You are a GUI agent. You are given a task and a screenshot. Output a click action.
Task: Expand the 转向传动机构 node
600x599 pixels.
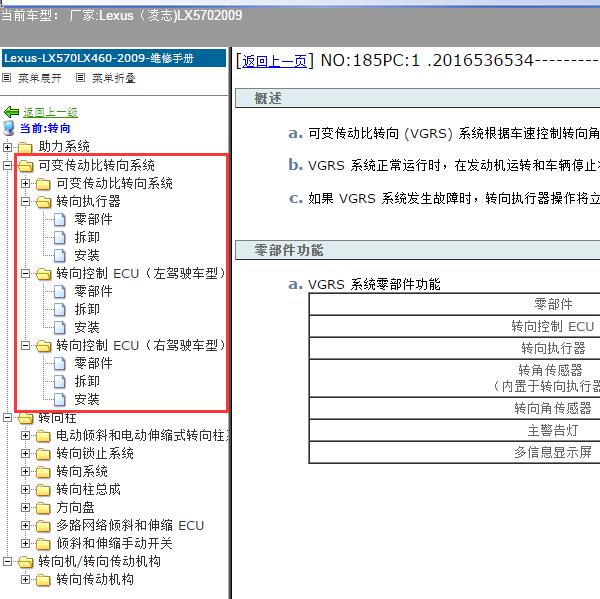coord(25,579)
